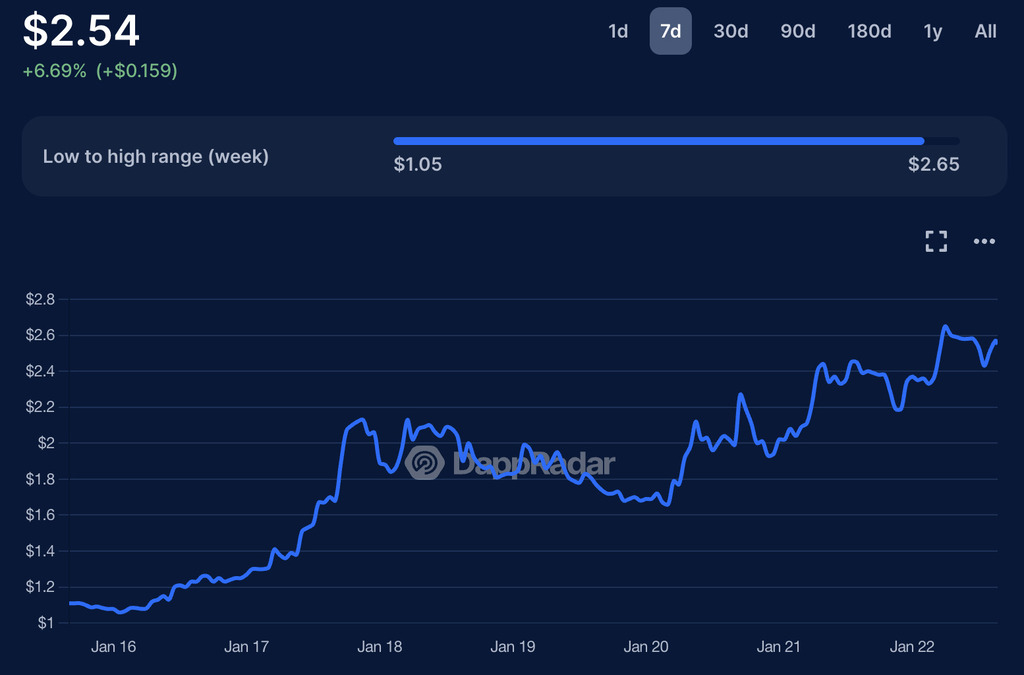Image resolution: width=1024 pixels, height=675 pixels.
Task: Show All-time price history
Action: [986, 31]
